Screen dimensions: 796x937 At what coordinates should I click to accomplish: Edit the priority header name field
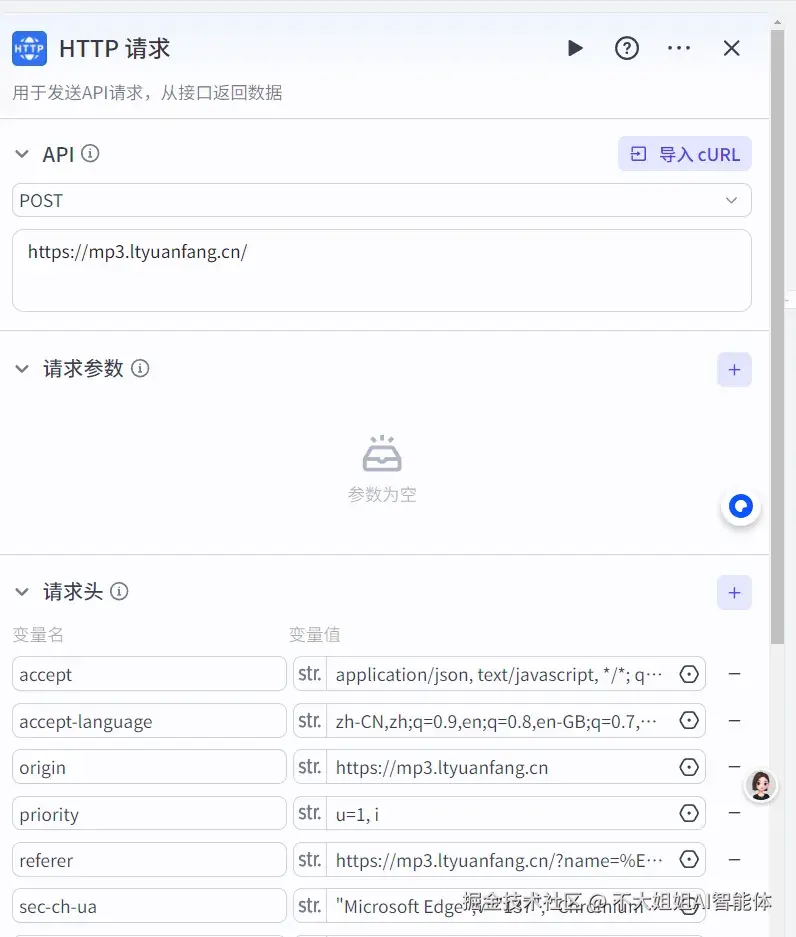(149, 813)
